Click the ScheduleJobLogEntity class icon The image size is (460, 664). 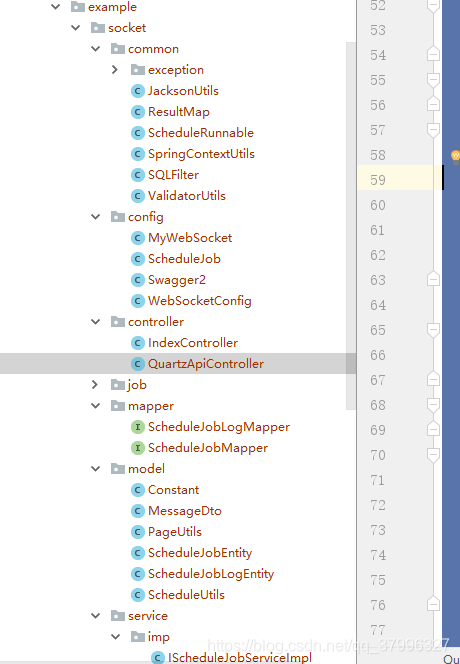[137, 574]
